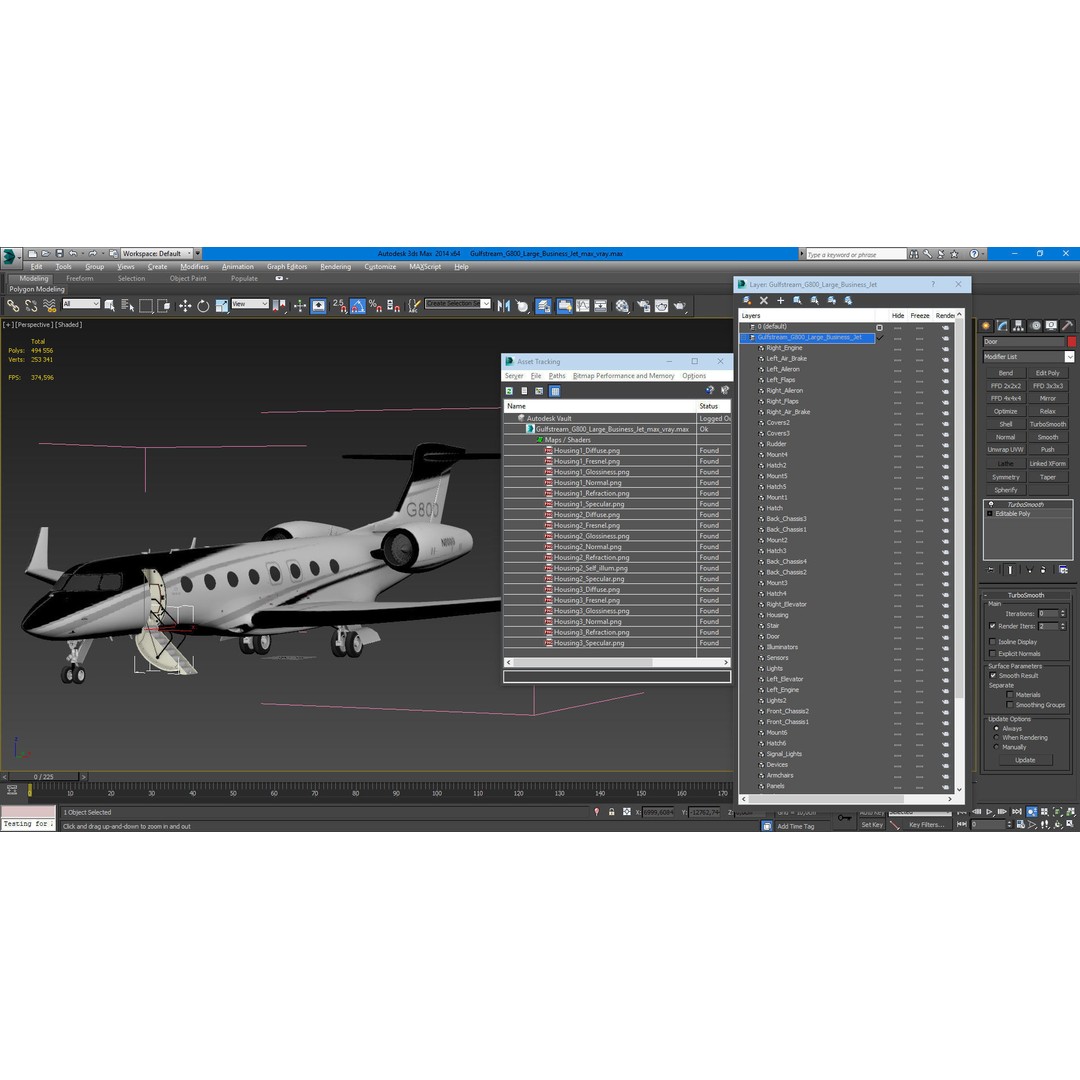Open the Rendering menu
The height and width of the screenshot is (1080, 1080).
click(x=335, y=267)
